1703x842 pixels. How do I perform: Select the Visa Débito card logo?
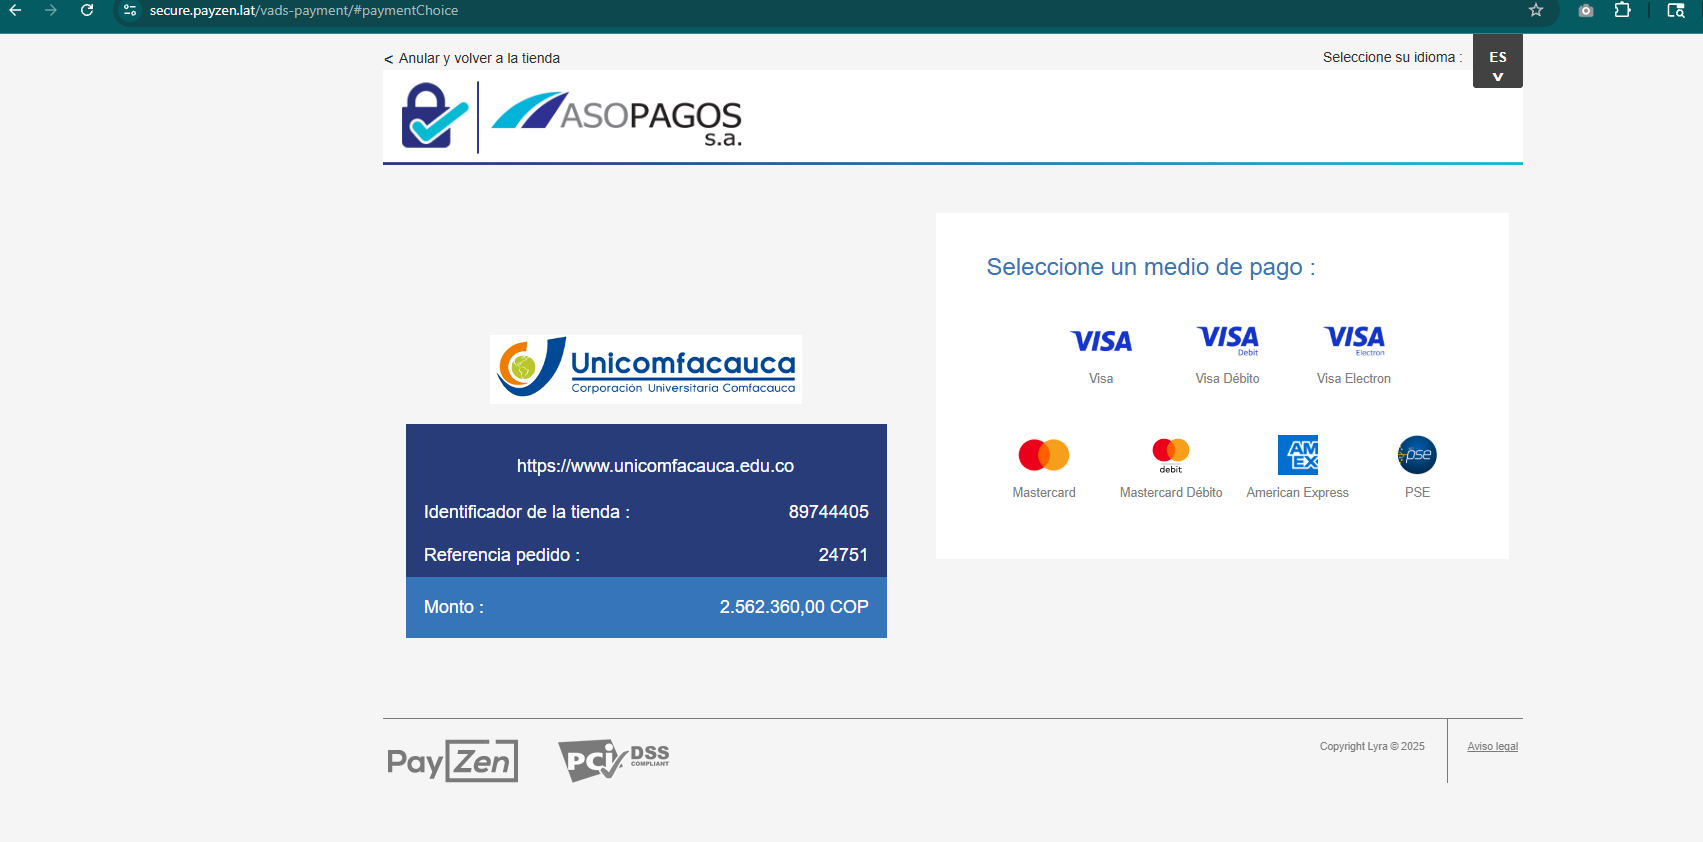tap(1228, 340)
